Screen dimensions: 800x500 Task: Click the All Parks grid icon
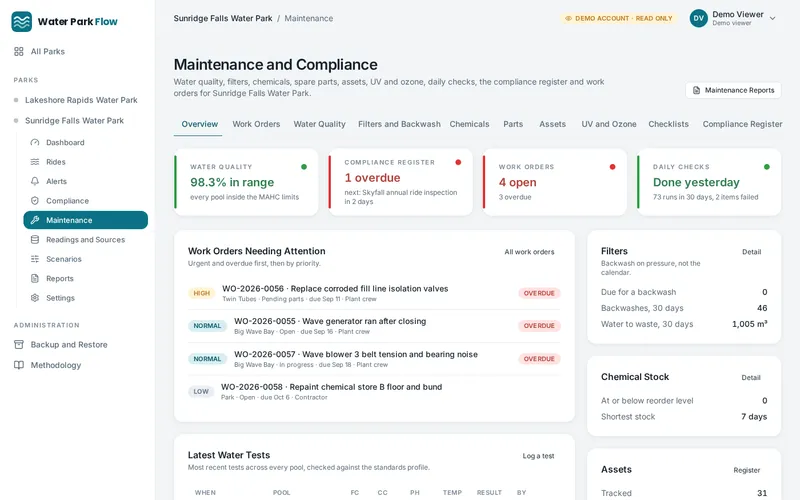click(19, 52)
